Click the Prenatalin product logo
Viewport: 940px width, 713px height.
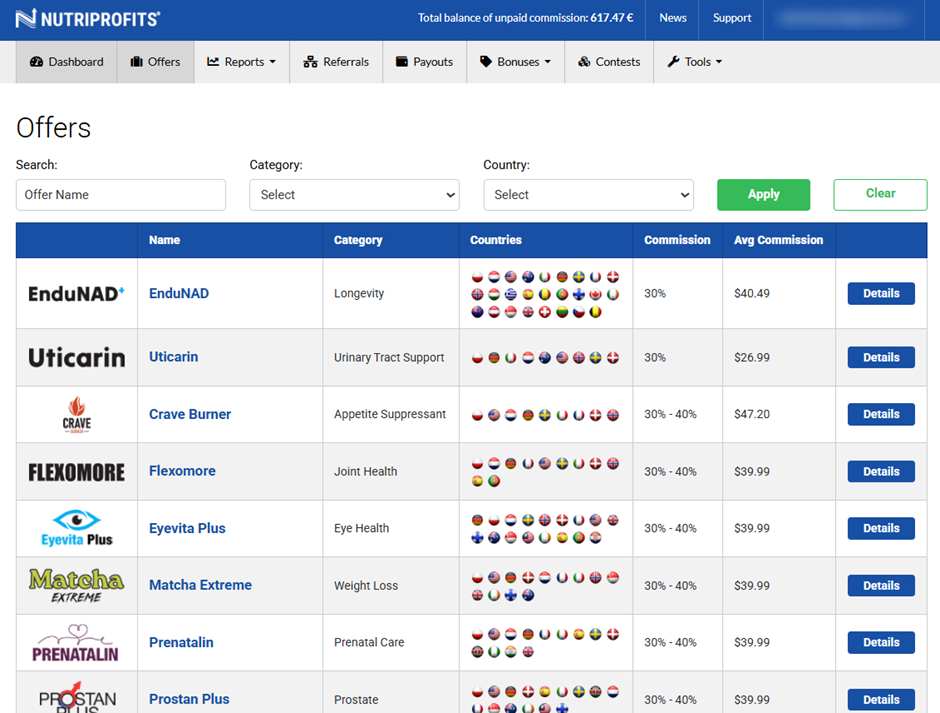[76, 642]
